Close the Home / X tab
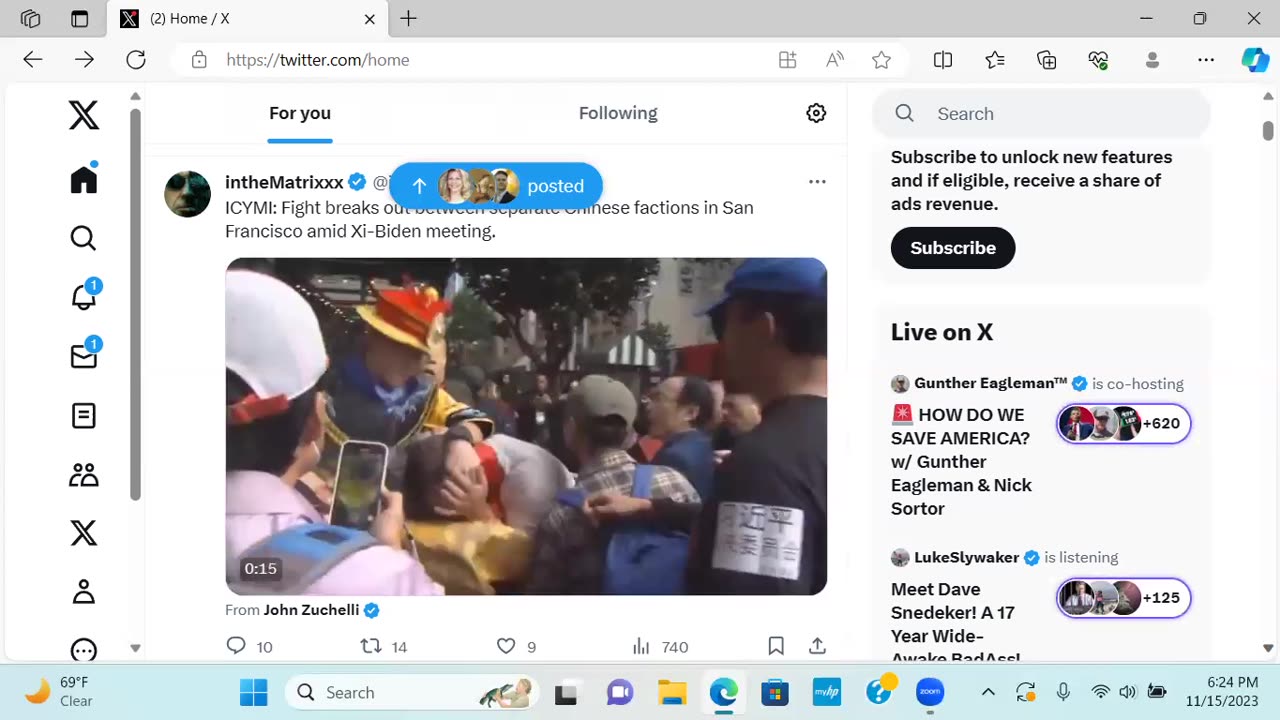1280x720 pixels. point(369,19)
